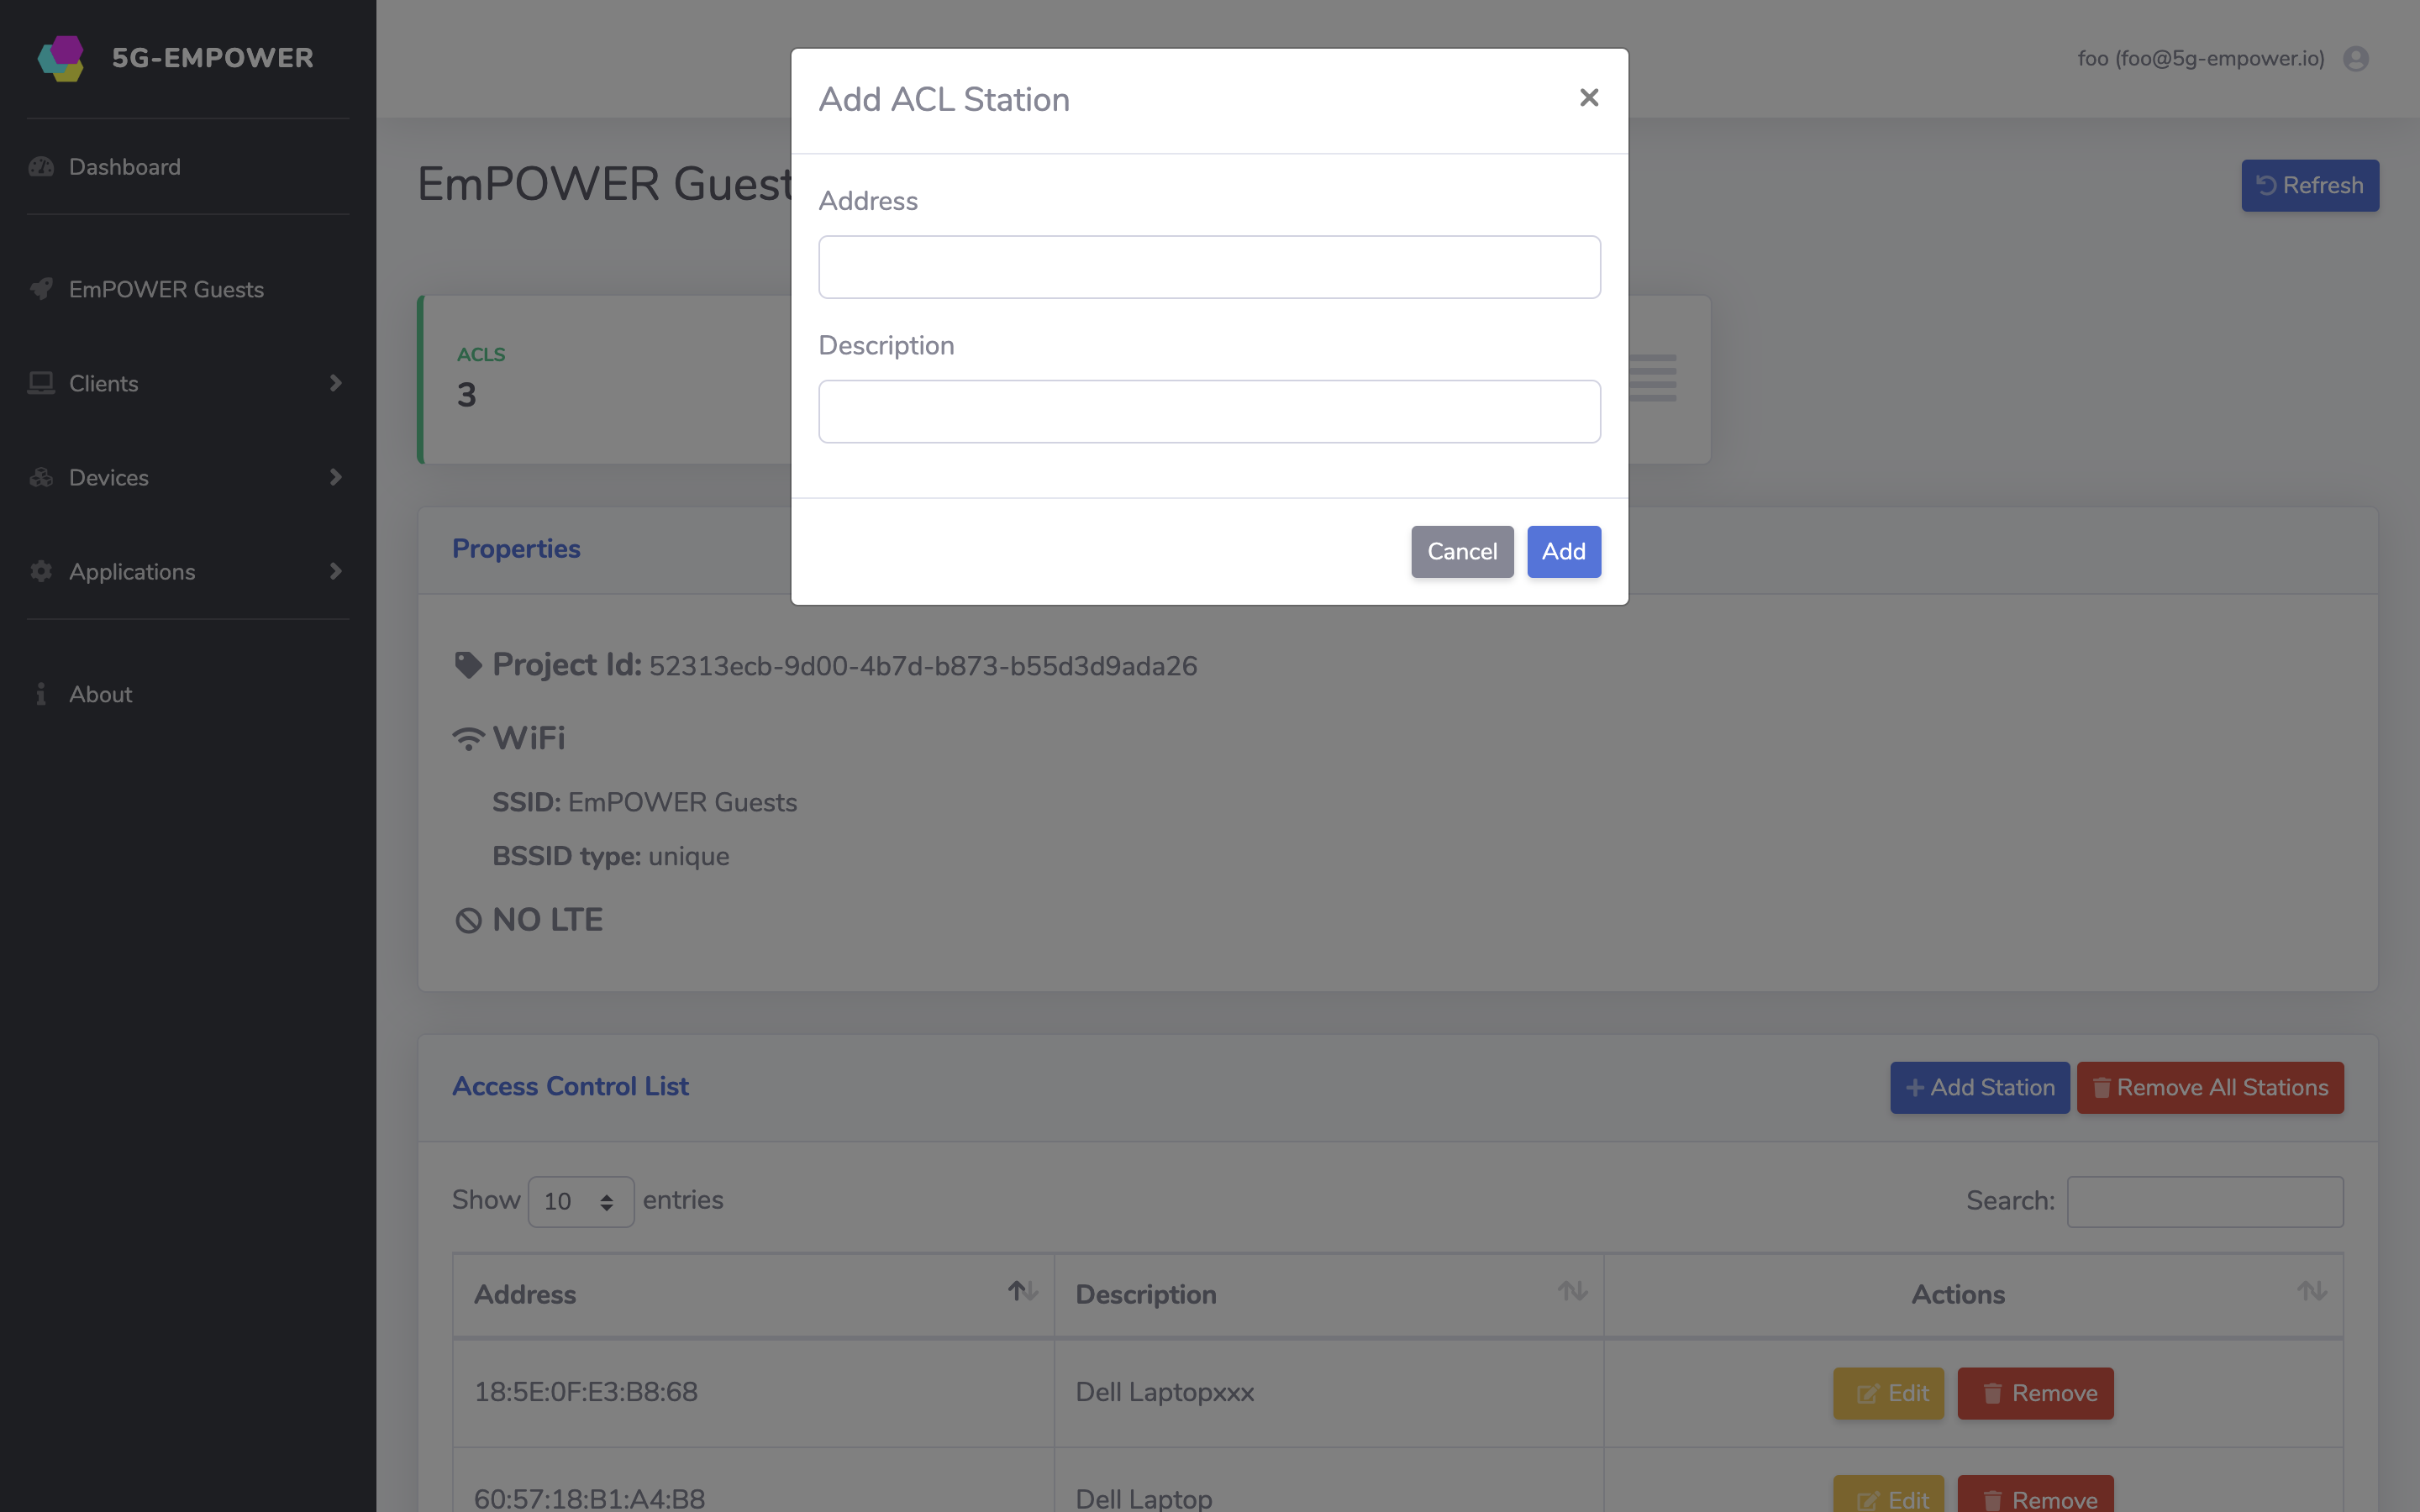
Task: Click the NO LTE status icon
Action: pos(466,918)
